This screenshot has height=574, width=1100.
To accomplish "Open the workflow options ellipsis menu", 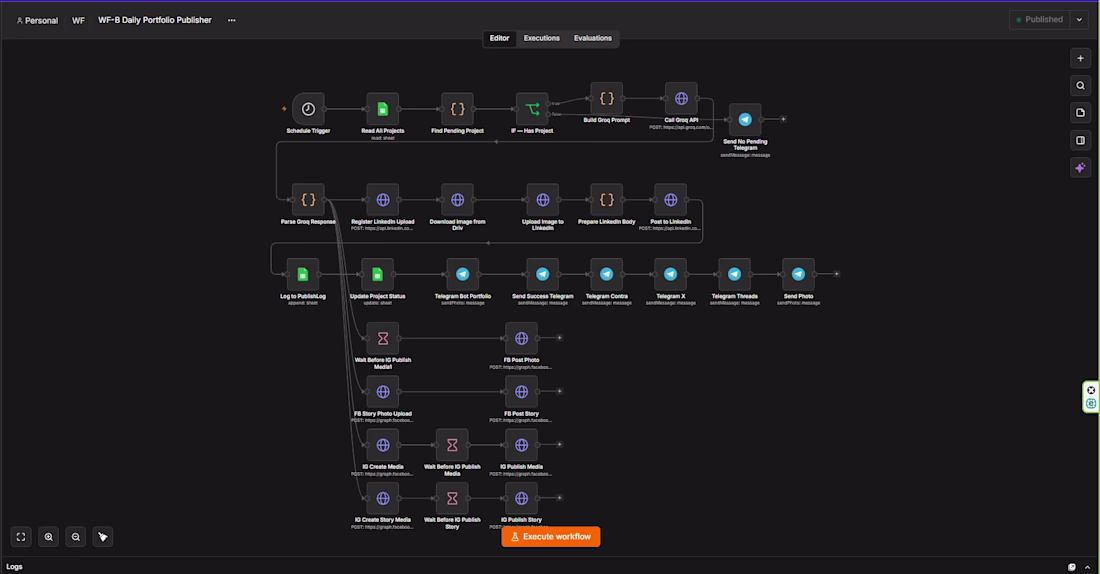I will pos(232,20).
